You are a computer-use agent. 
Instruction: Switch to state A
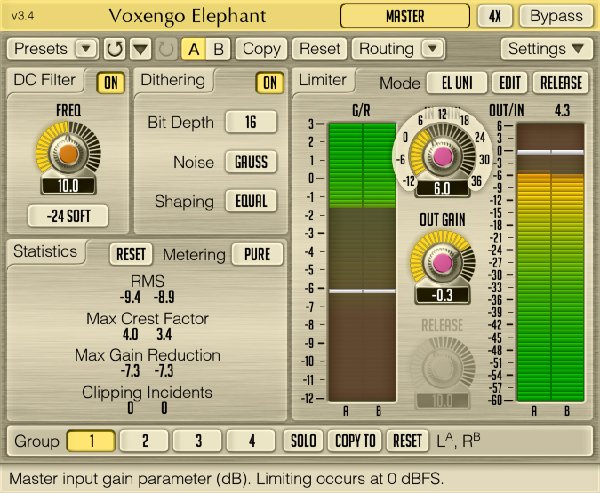tap(193, 49)
